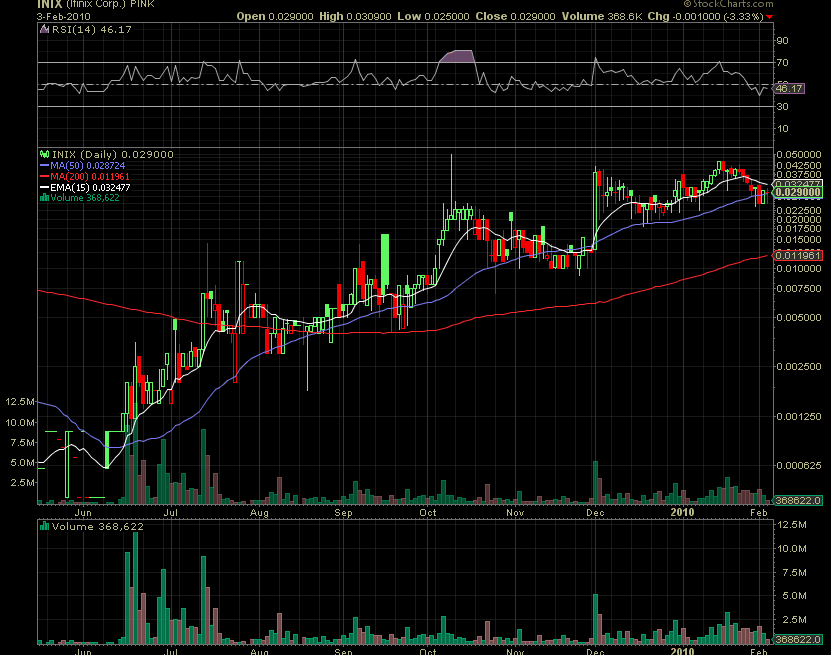Click the 2010 label under the price panel
This screenshot has width=831, height=655.
pos(682,512)
